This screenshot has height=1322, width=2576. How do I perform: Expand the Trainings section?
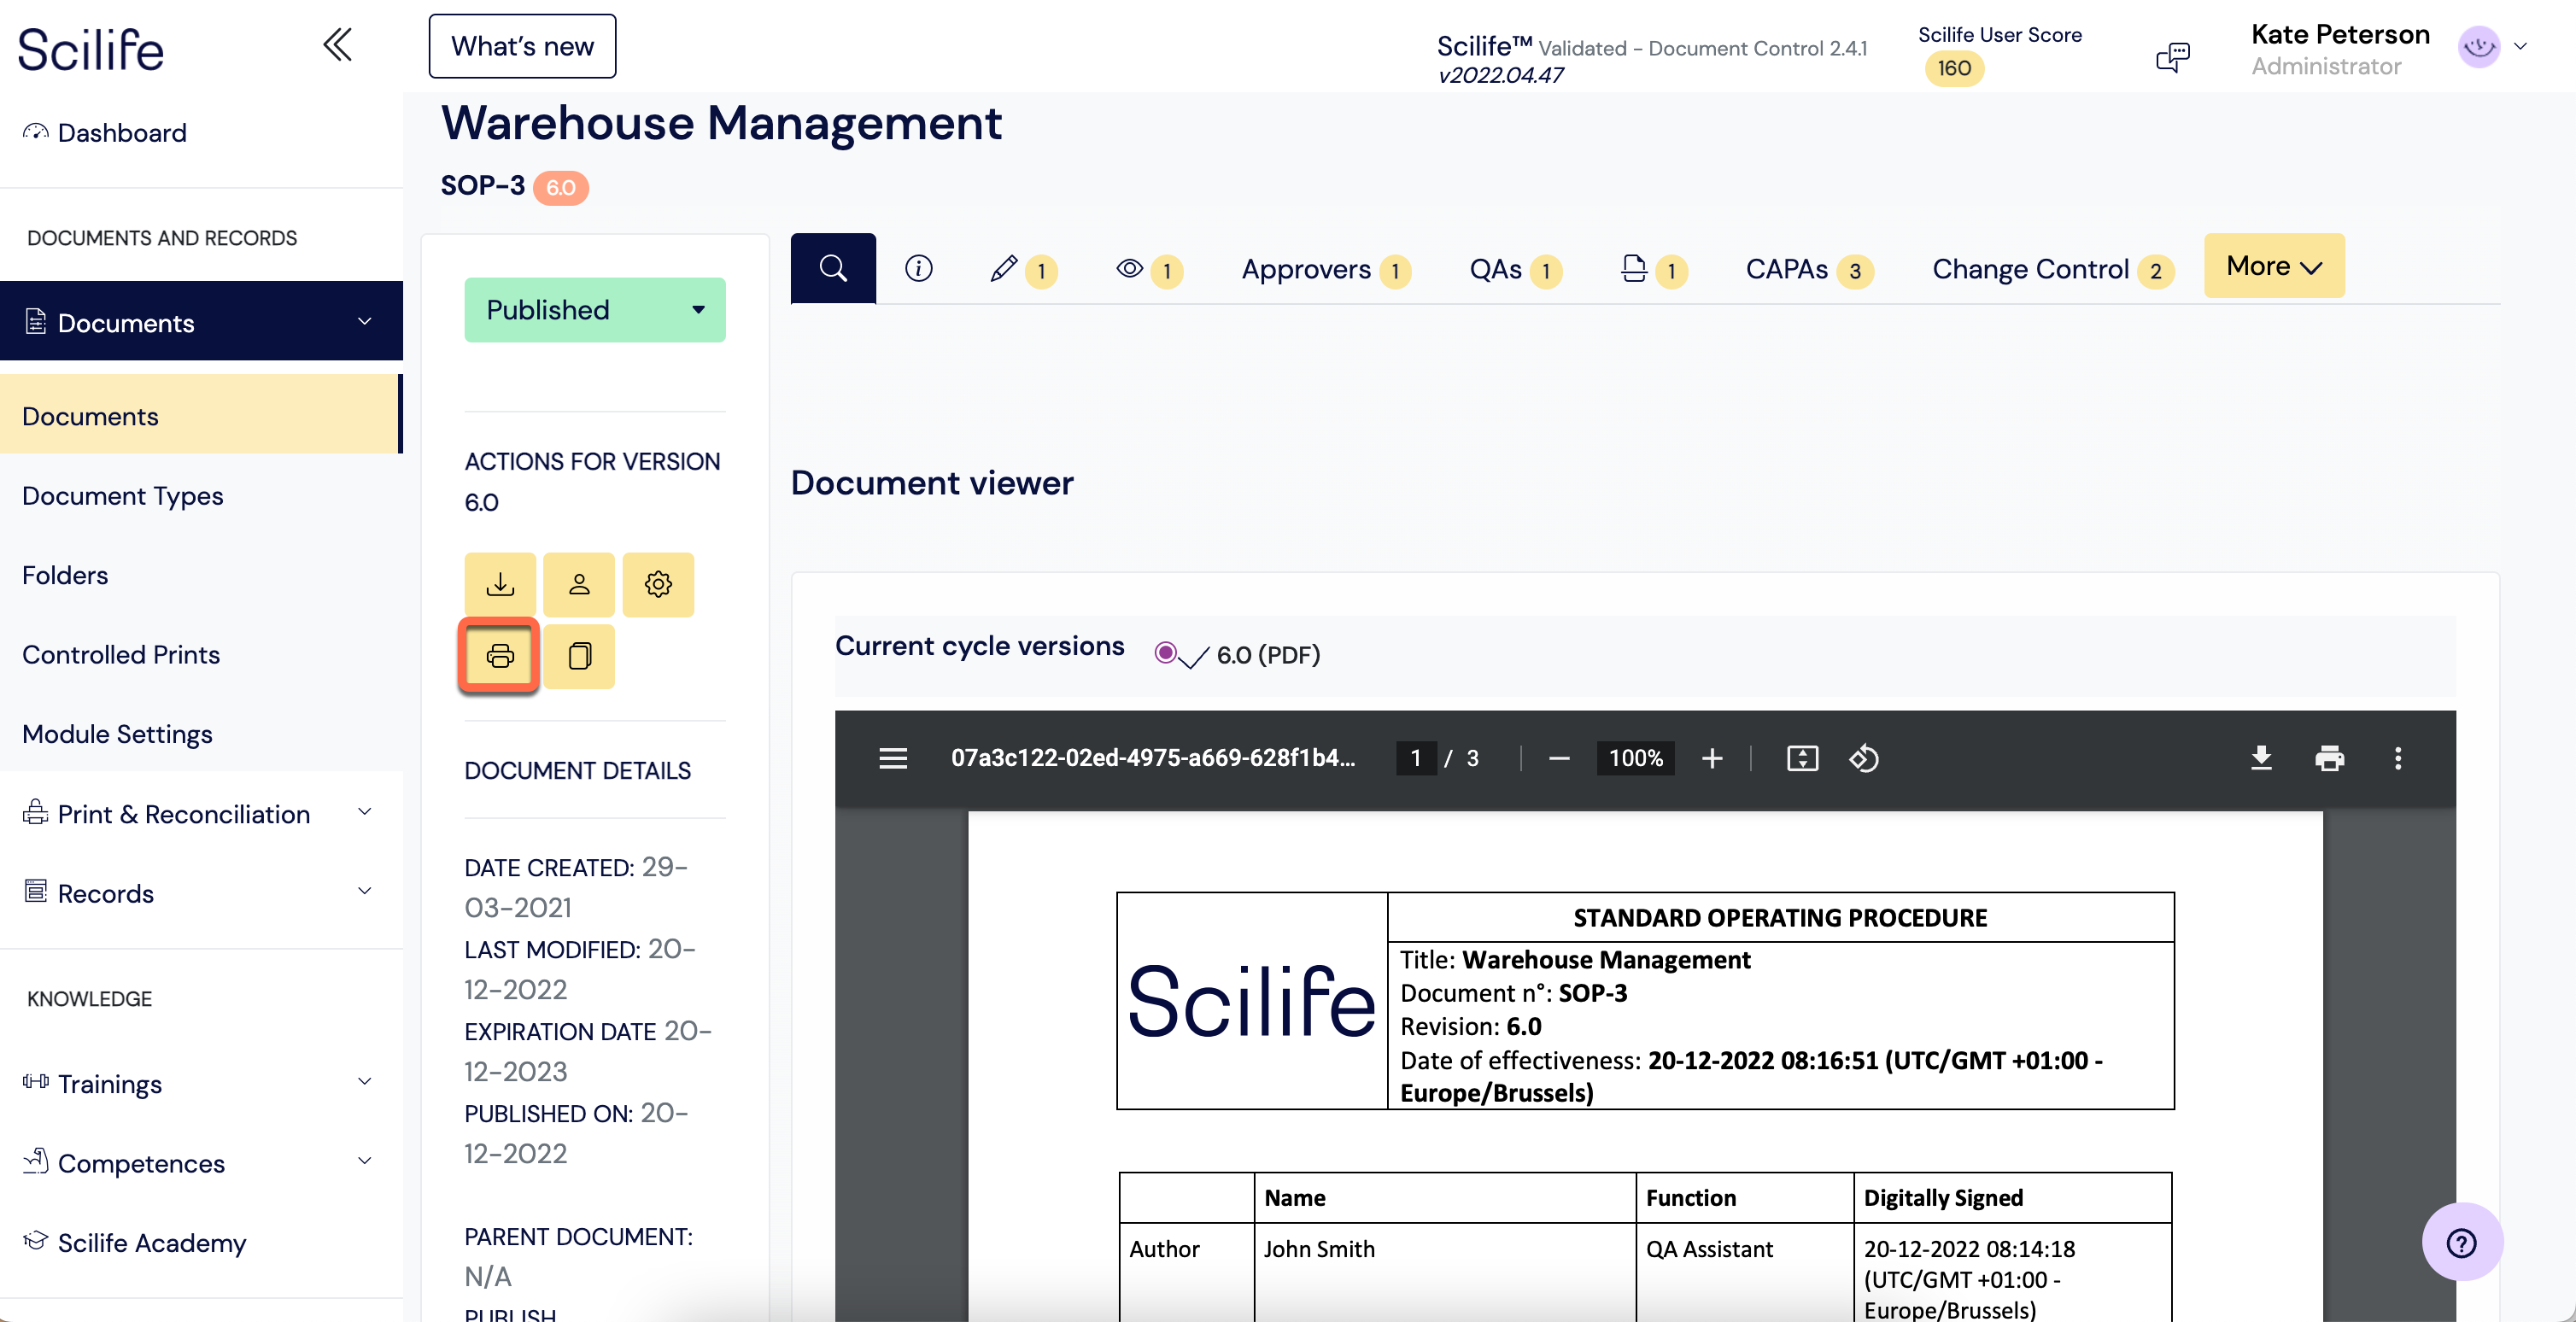click(201, 1084)
